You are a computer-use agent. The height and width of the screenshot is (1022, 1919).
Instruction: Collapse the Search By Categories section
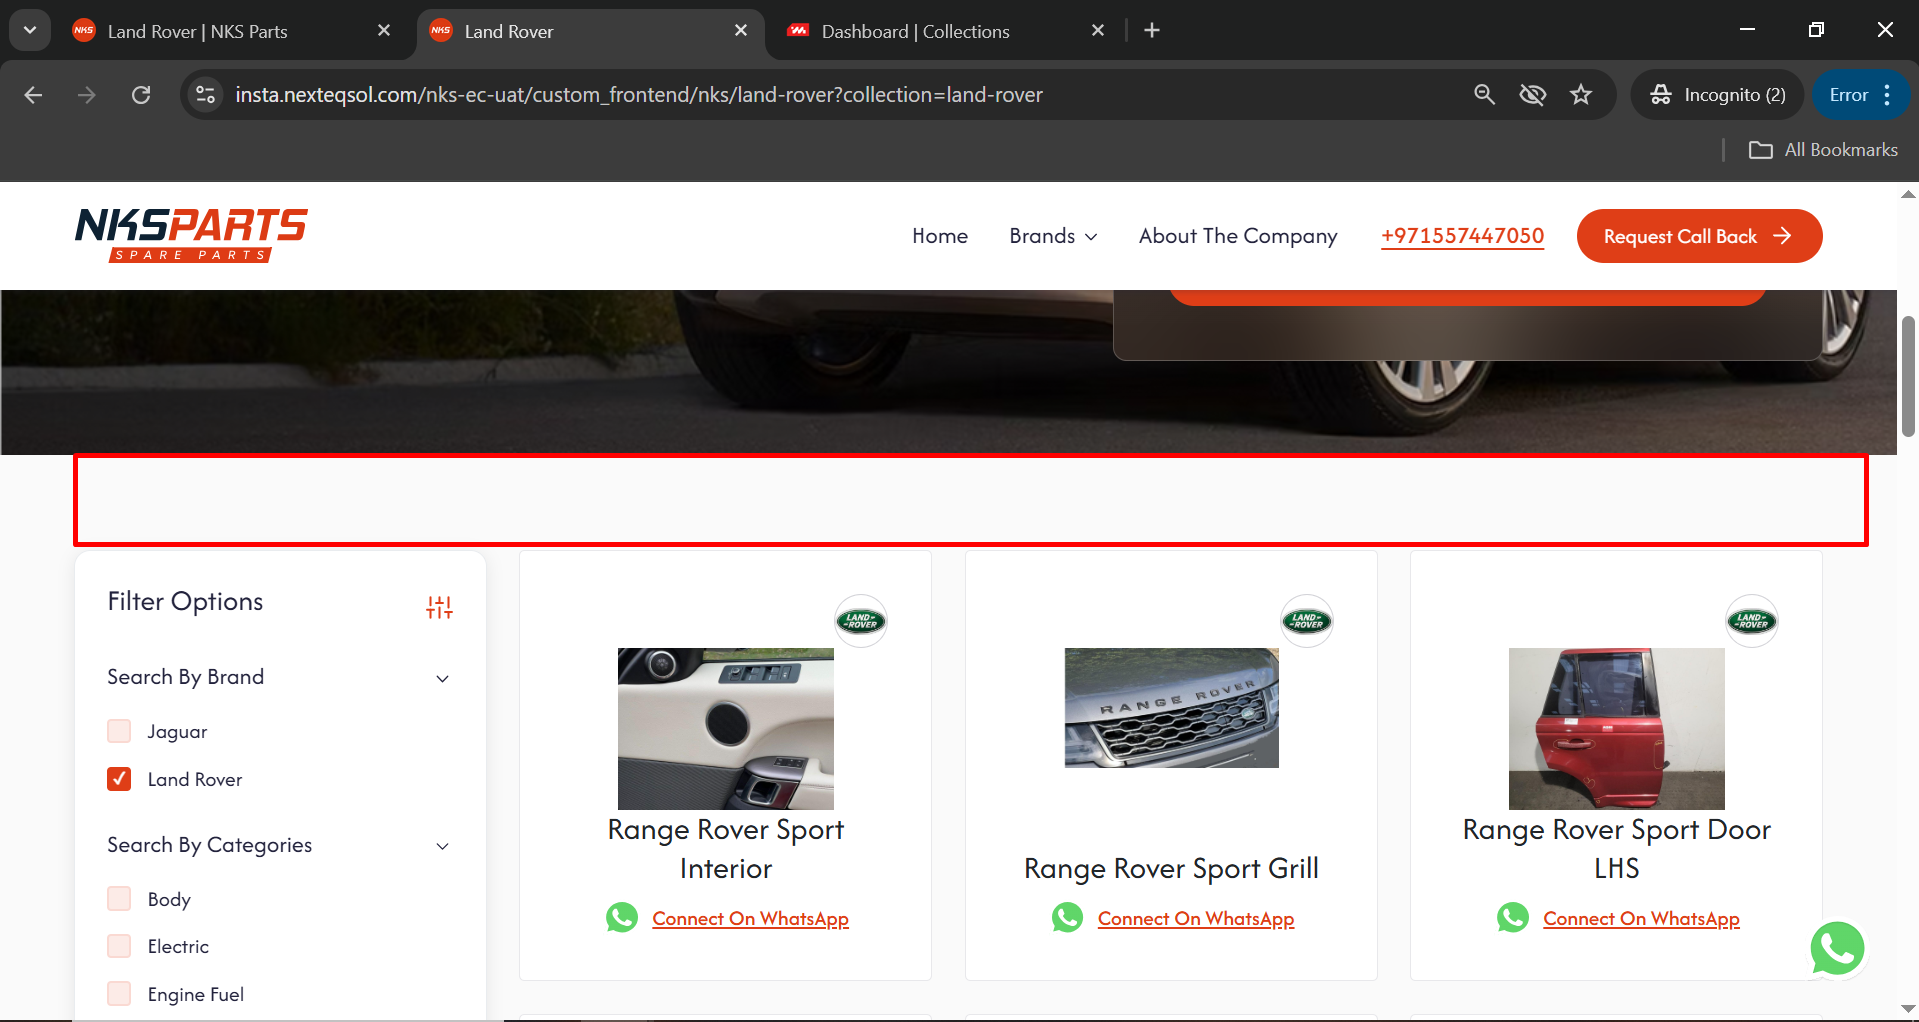tap(442, 846)
